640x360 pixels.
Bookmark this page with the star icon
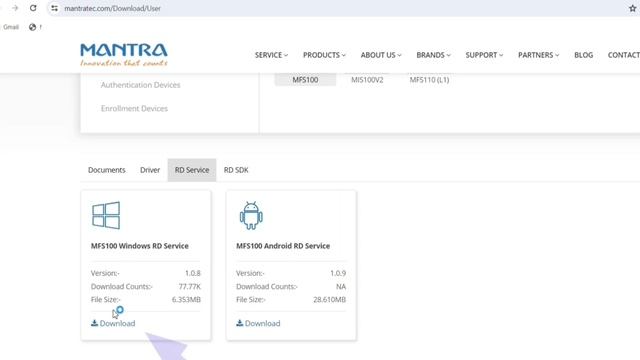tap(632, 8)
